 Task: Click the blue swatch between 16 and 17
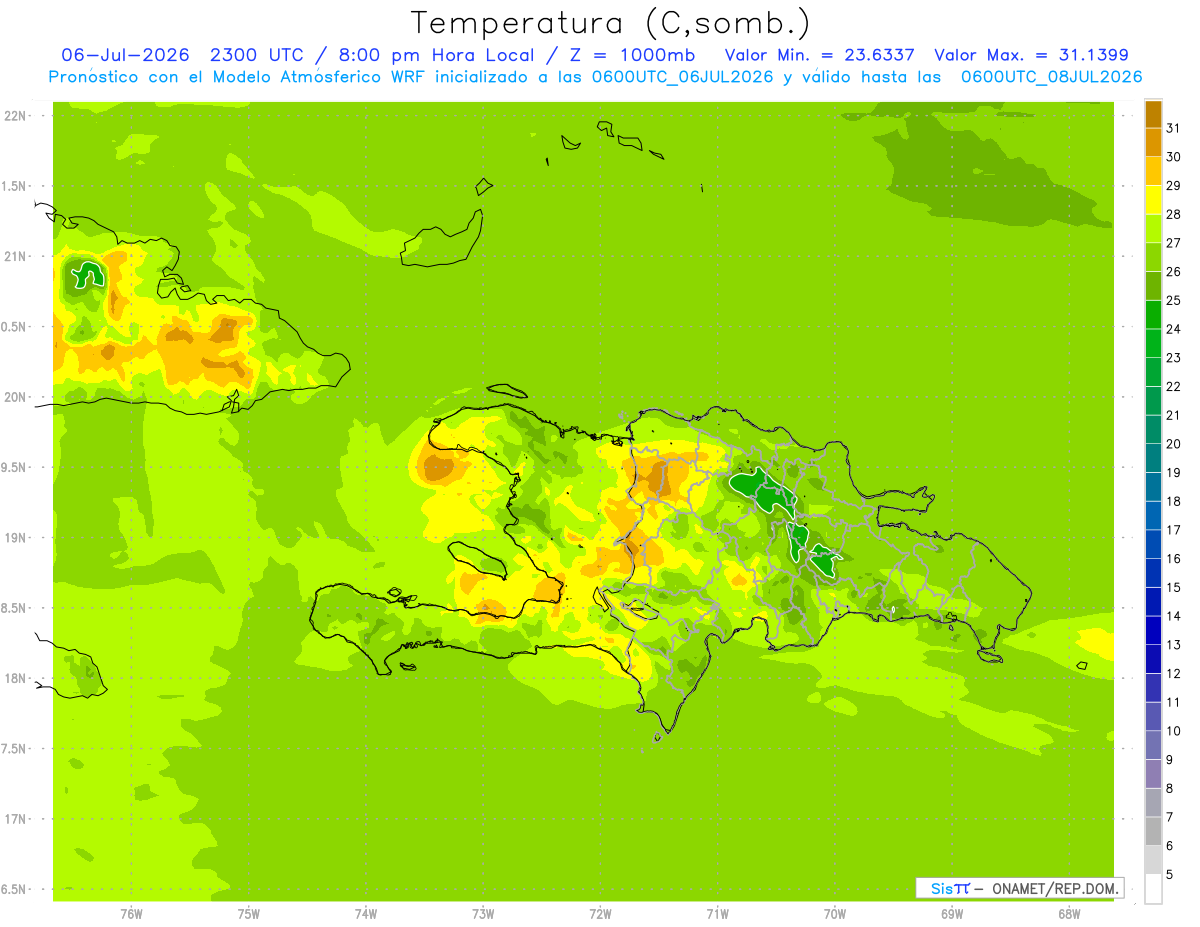(x=1153, y=544)
